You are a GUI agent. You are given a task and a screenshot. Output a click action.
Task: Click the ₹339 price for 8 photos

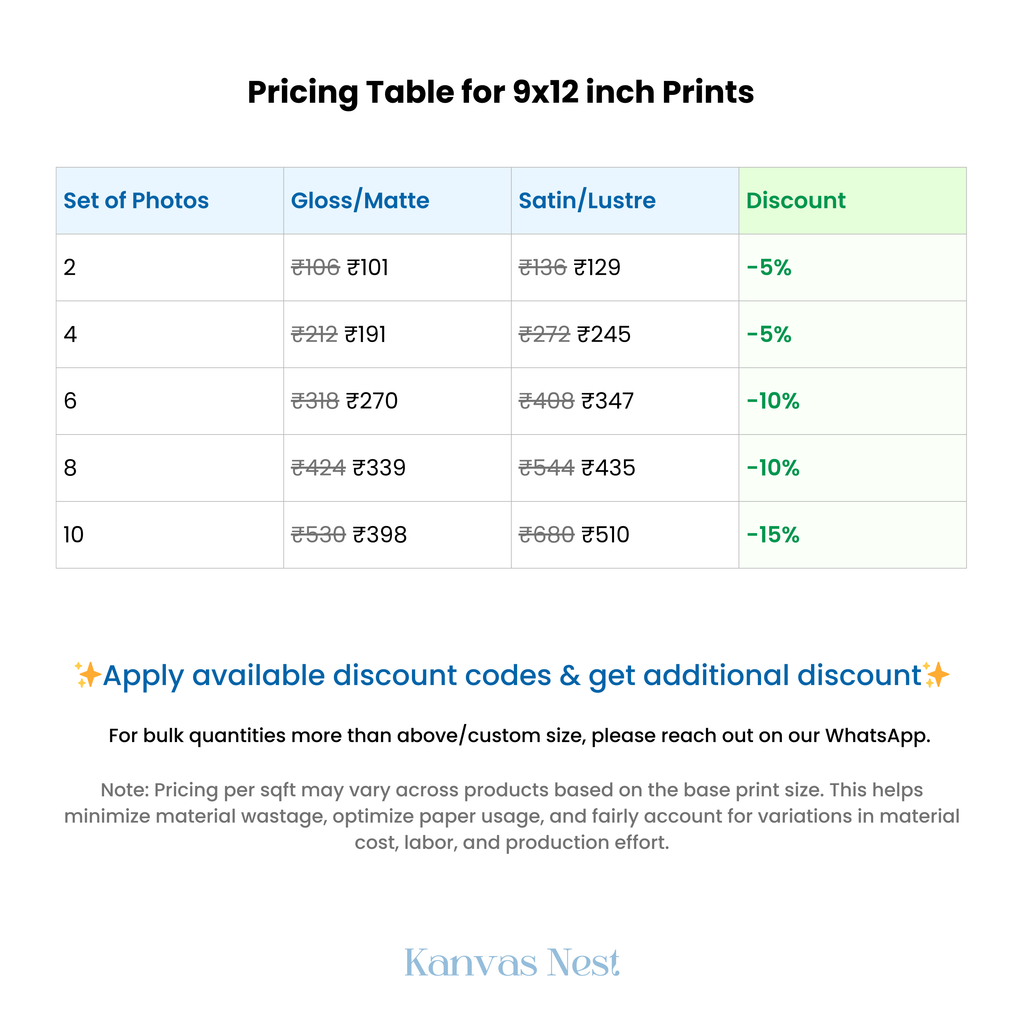(379, 468)
